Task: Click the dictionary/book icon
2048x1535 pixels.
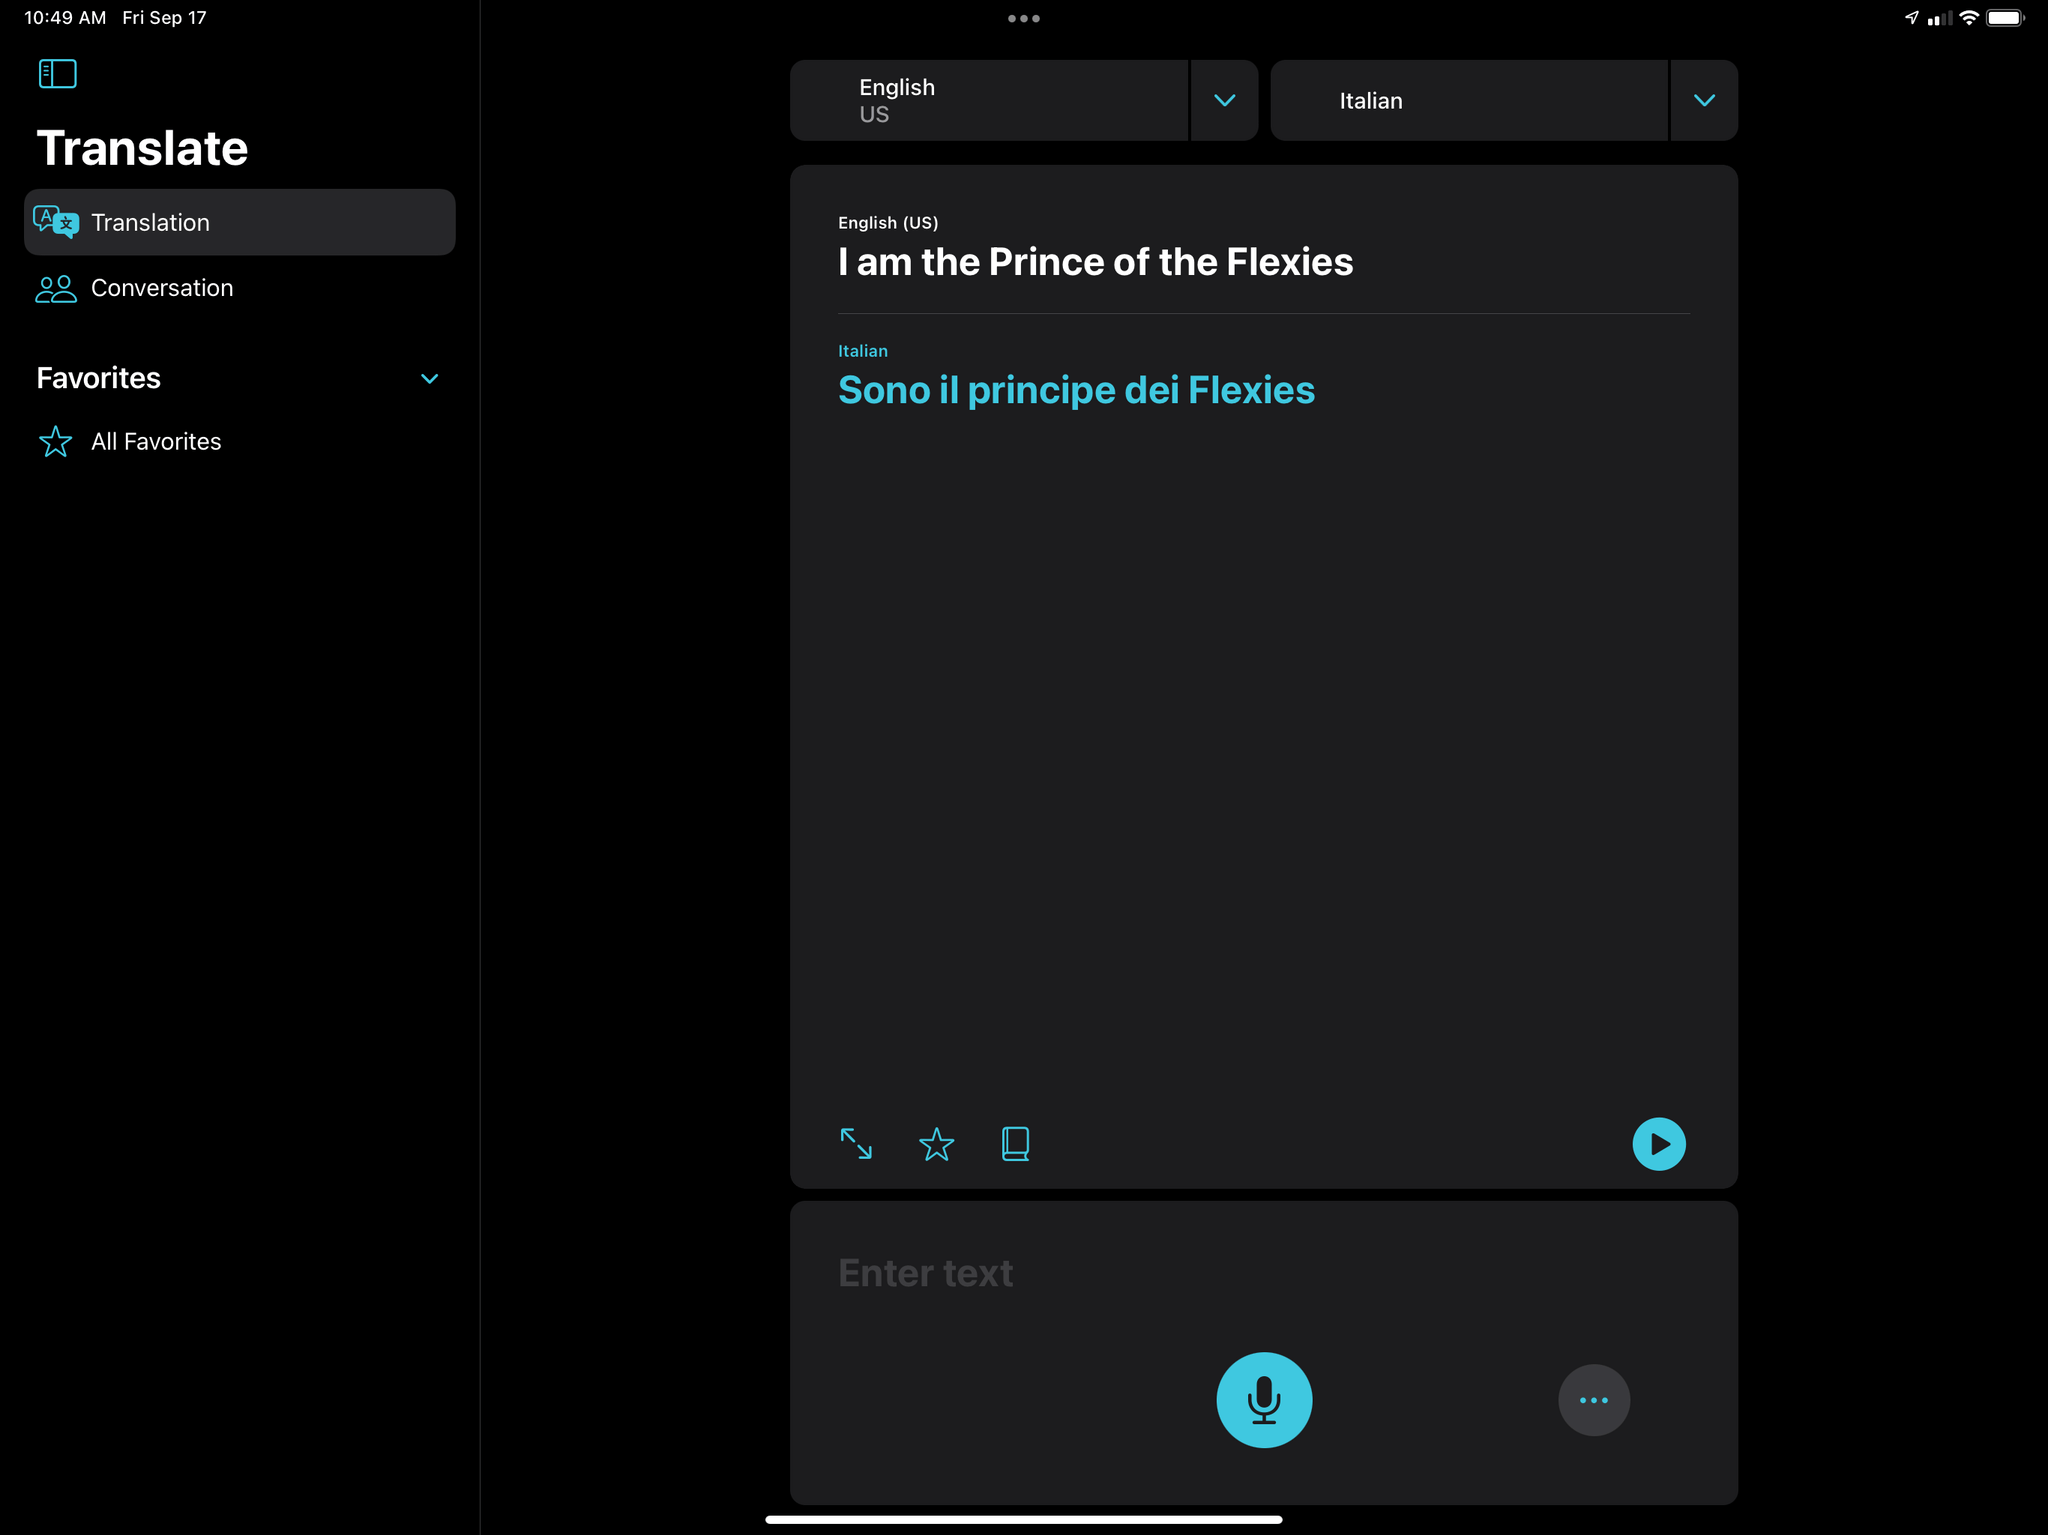Action: [1016, 1143]
